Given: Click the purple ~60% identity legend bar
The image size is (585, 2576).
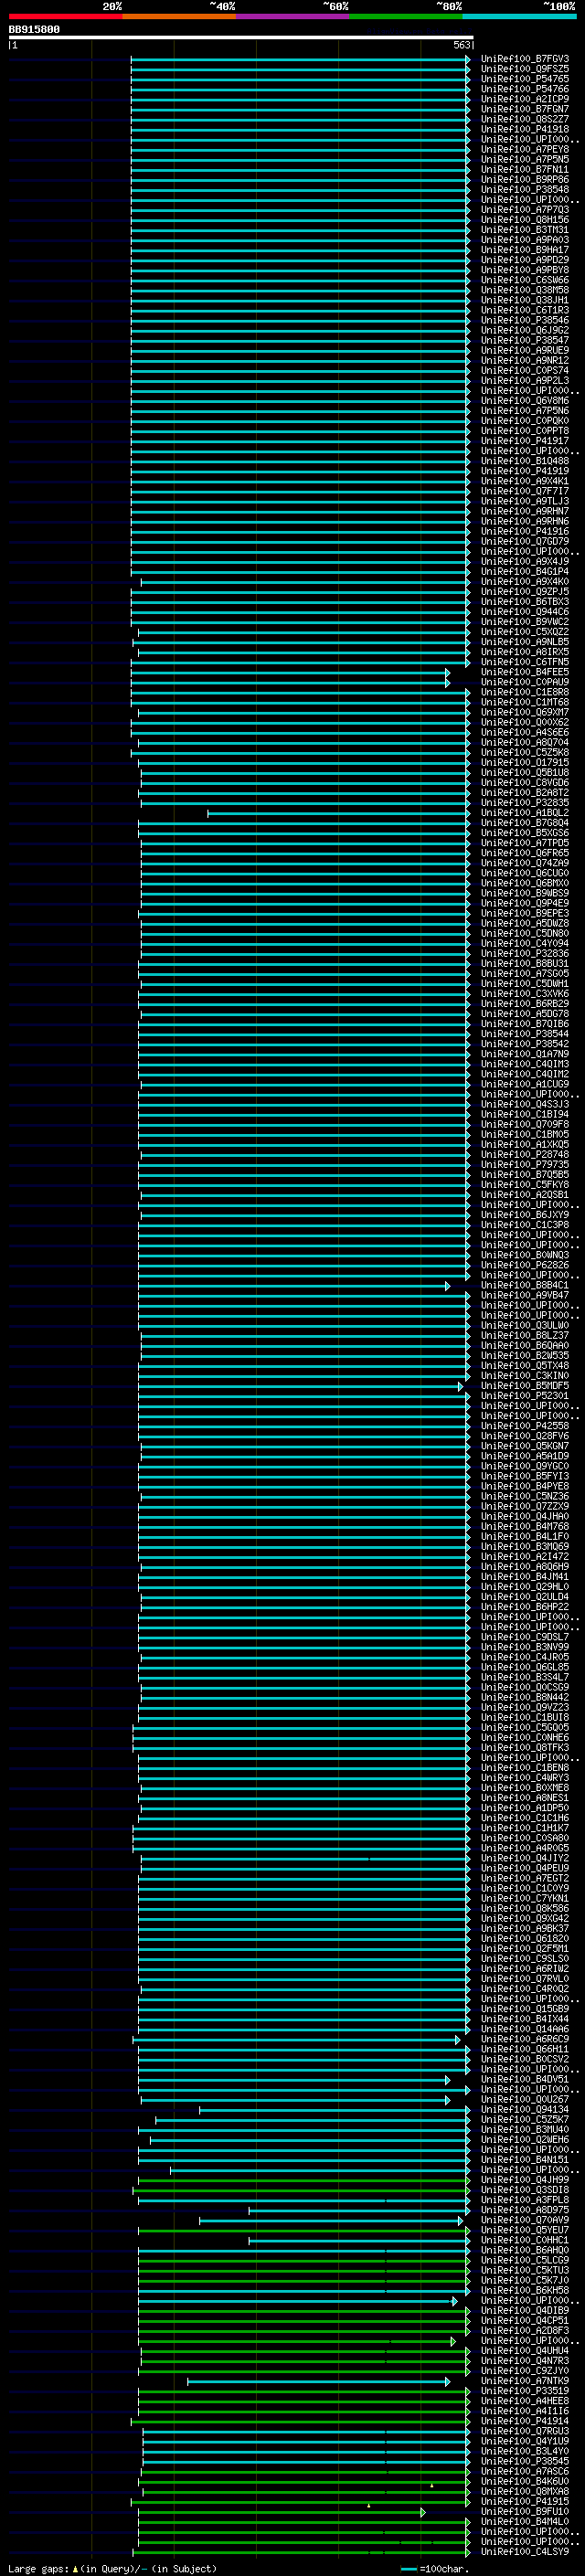Looking at the screenshot, I should point(293,16).
